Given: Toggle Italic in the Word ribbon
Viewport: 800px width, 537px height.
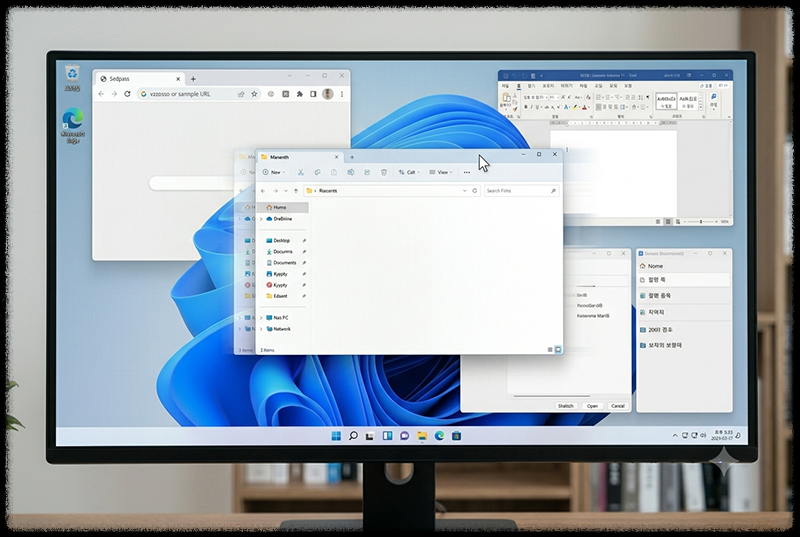Looking at the screenshot, I should [532, 107].
